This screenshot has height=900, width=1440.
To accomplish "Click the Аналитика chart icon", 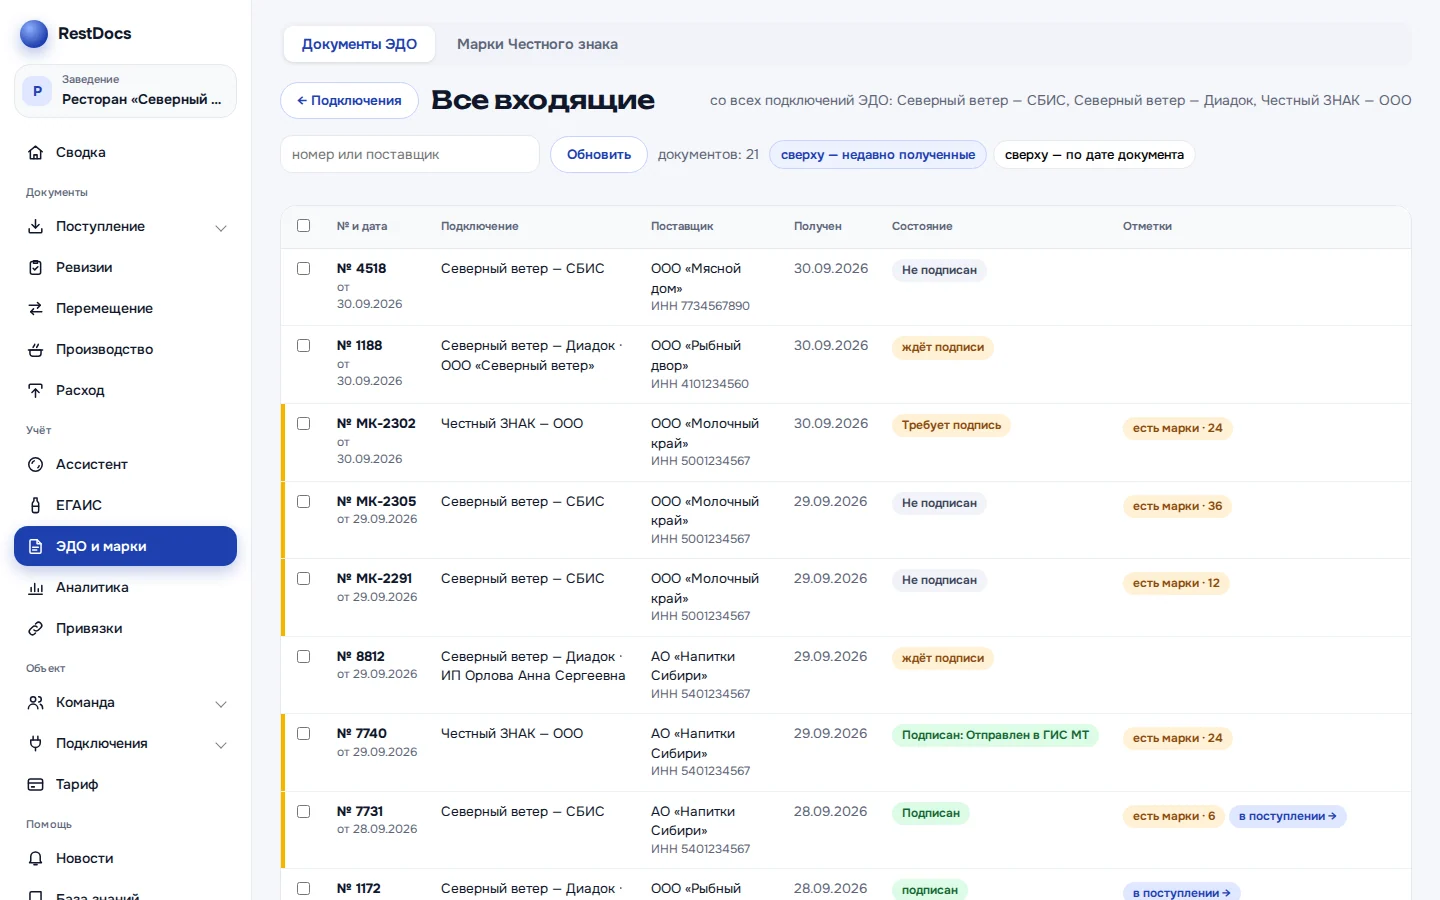I will click(36, 588).
